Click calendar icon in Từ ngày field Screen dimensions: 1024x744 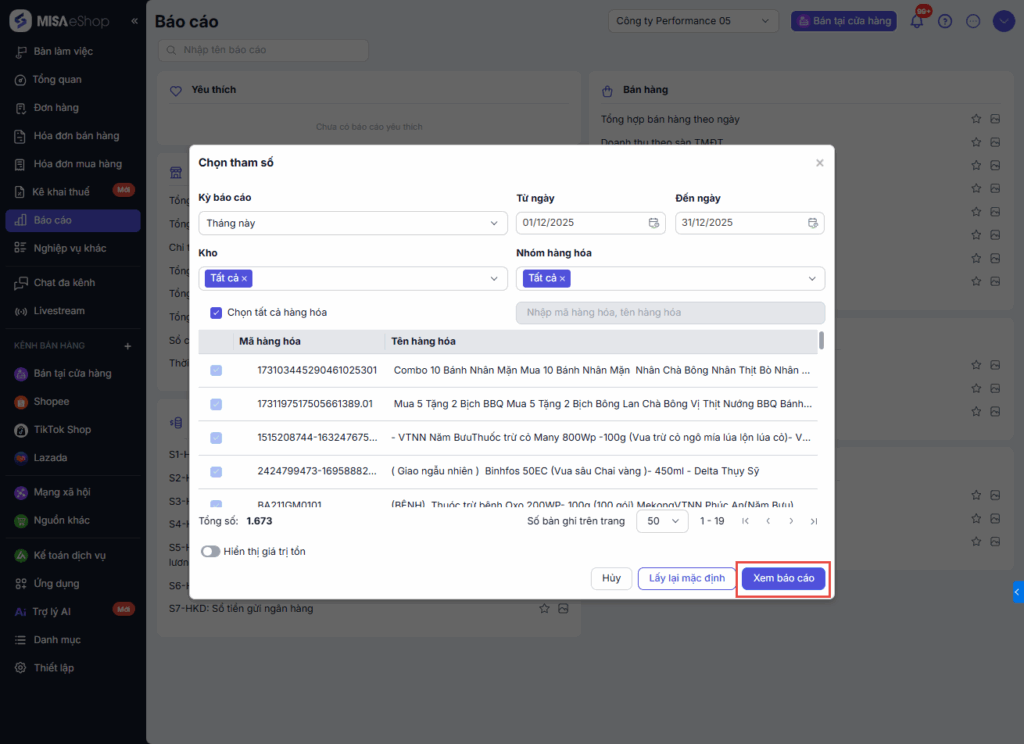654,223
